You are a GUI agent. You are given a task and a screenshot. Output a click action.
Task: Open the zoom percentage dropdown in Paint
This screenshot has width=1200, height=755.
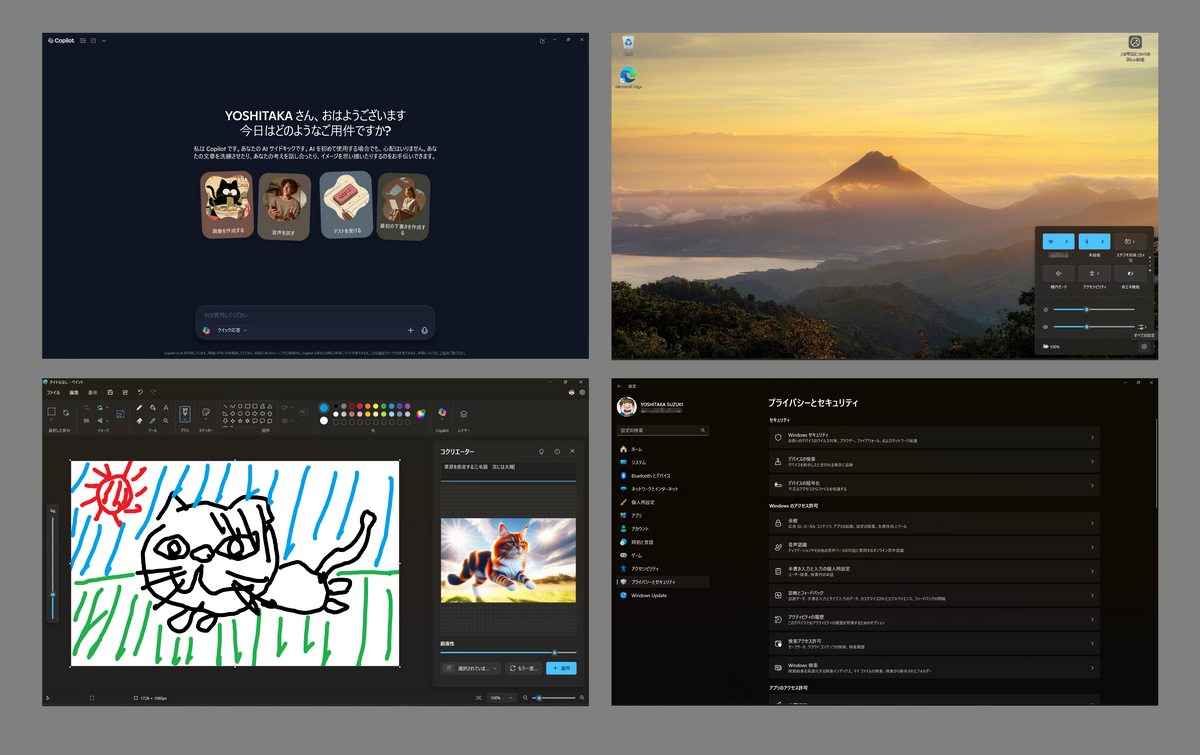coord(502,698)
